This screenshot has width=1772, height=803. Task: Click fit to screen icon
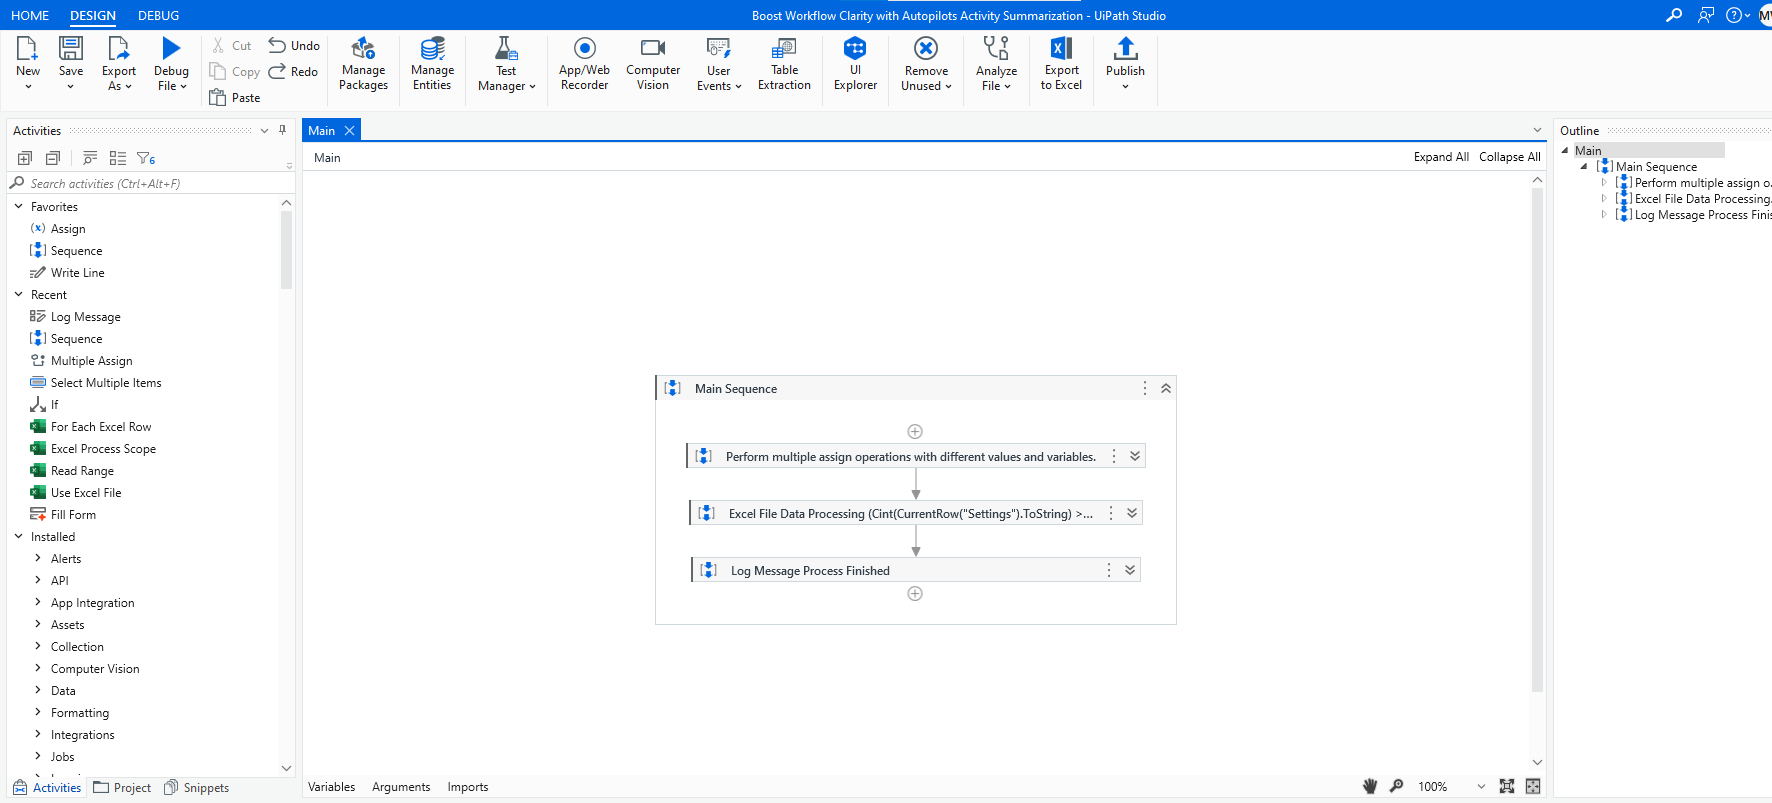point(1507,787)
